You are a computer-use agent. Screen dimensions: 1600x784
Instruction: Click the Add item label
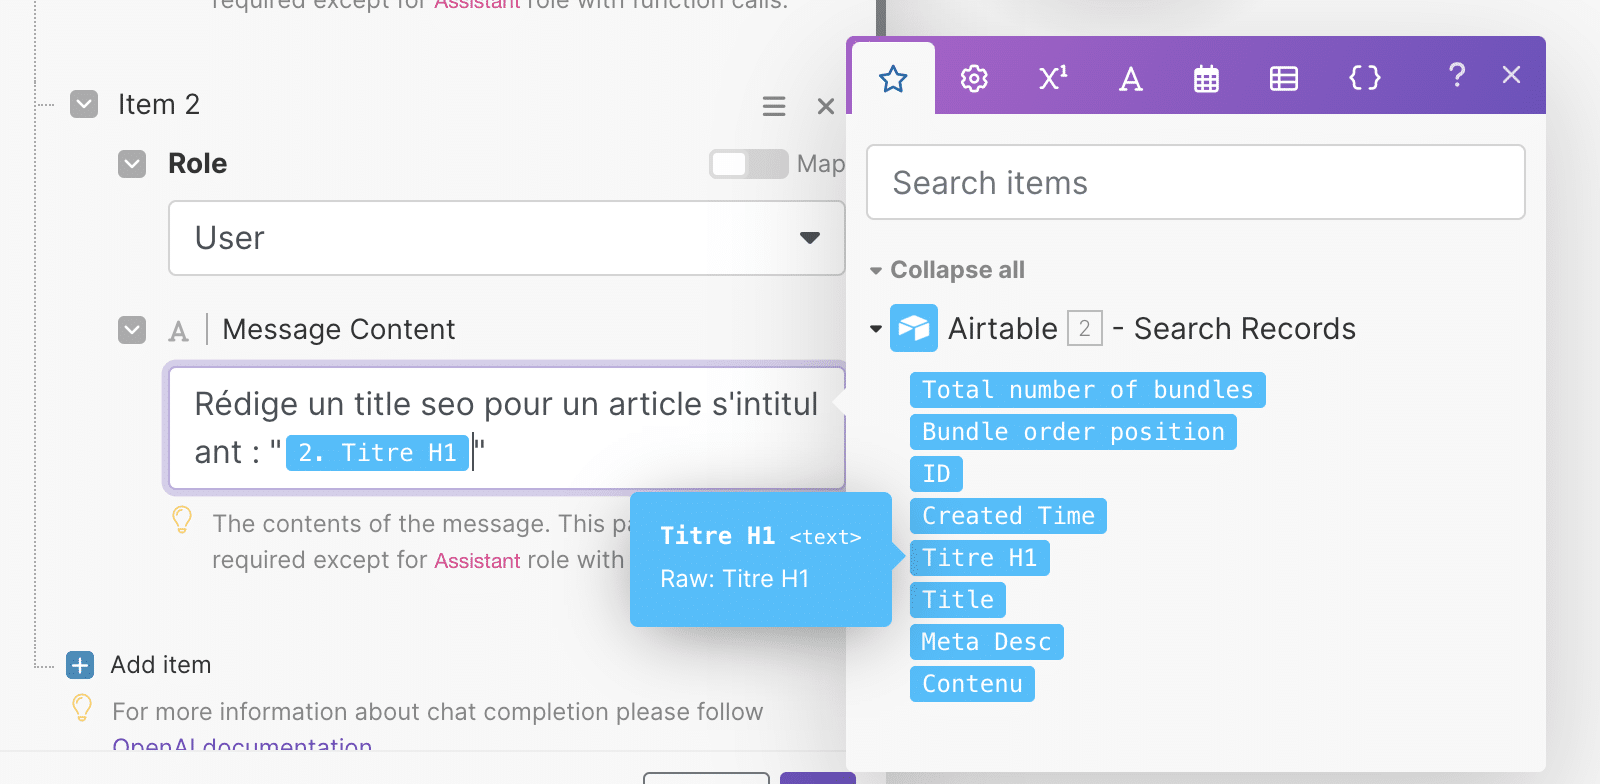(161, 665)
